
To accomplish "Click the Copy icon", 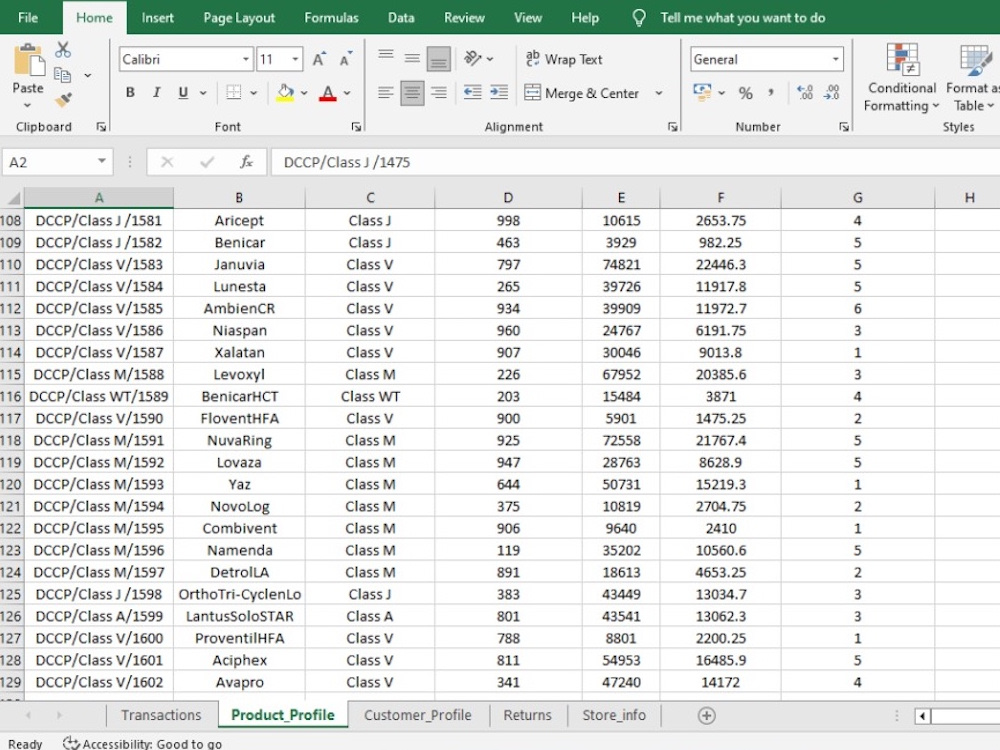I will click(62, 75).
